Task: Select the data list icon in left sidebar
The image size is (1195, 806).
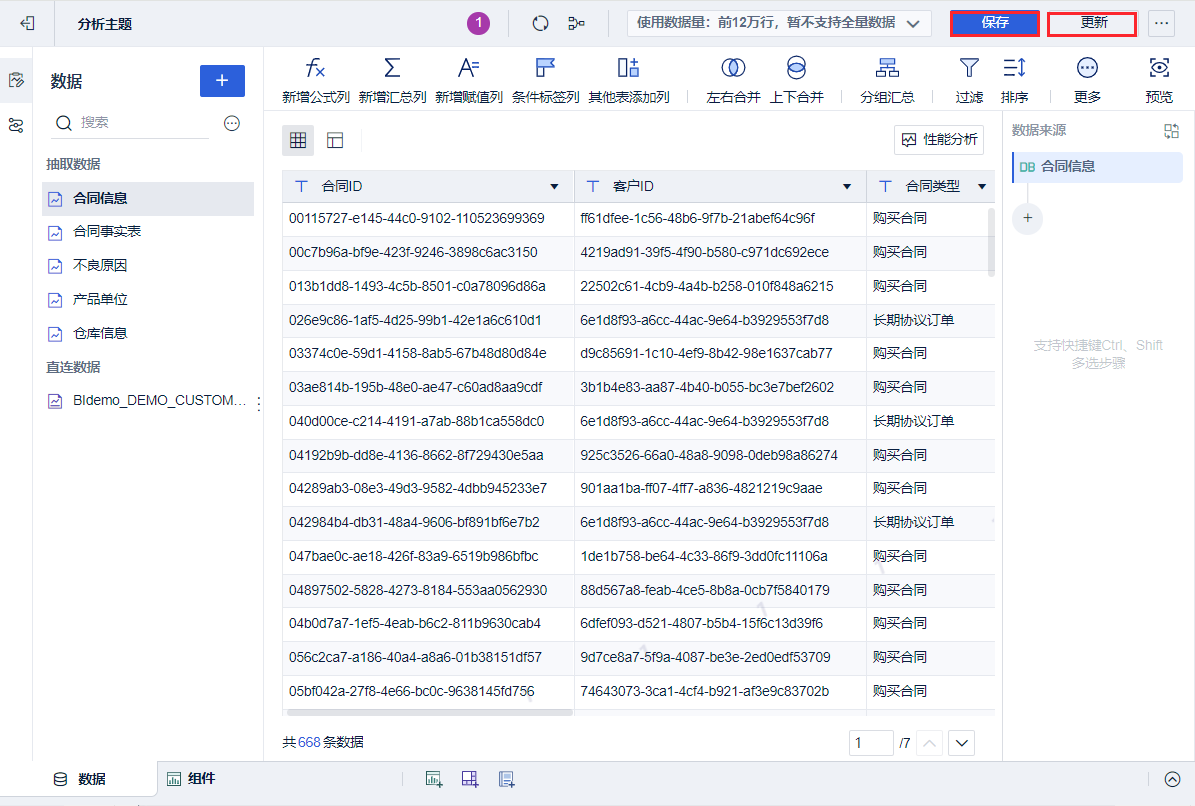Action: click(x=16, y=80)
